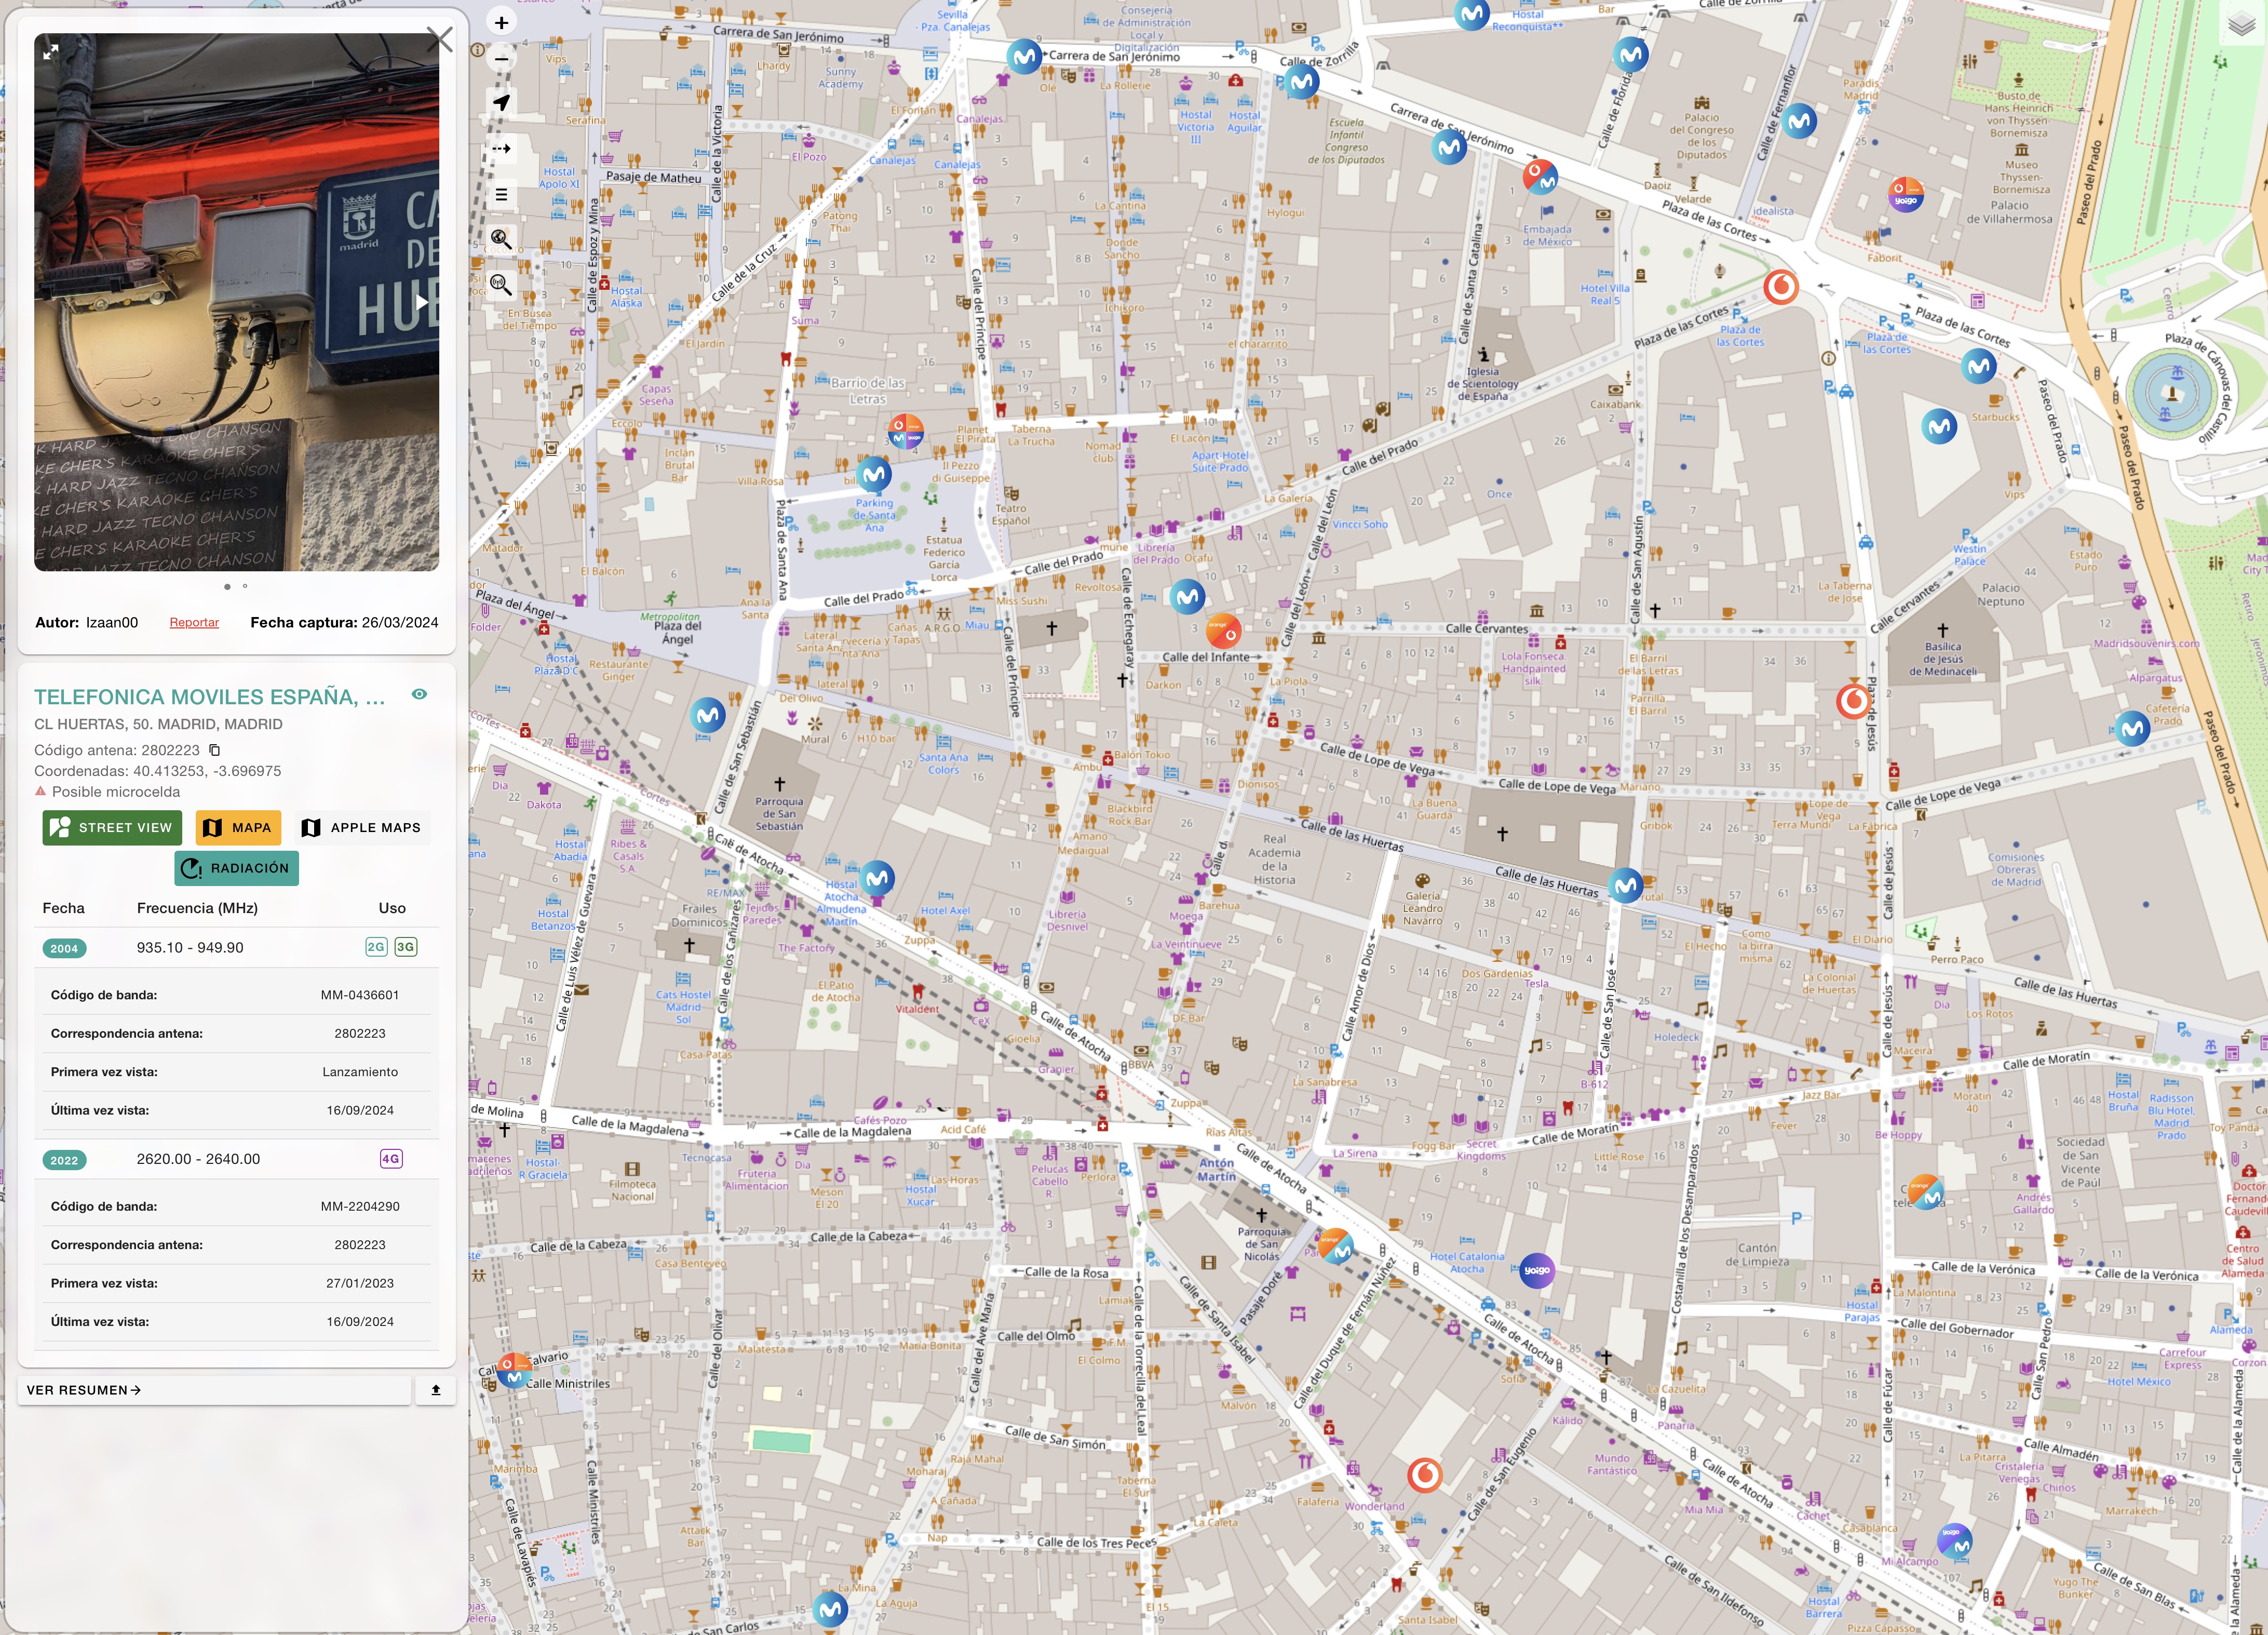
Task: Select combined marker near Mi Alcampo
Action: click(1955, 1541)
